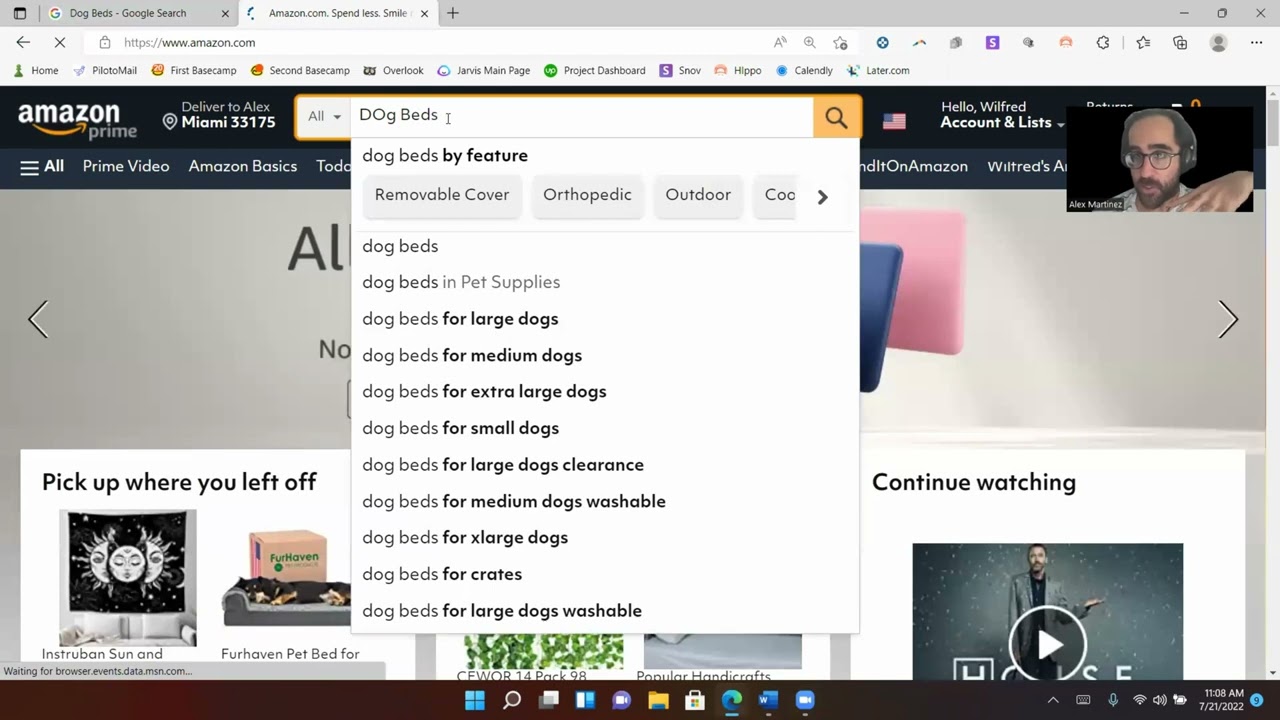Close the Amazon.com tab
The image size is (1280, 720).
424,13
